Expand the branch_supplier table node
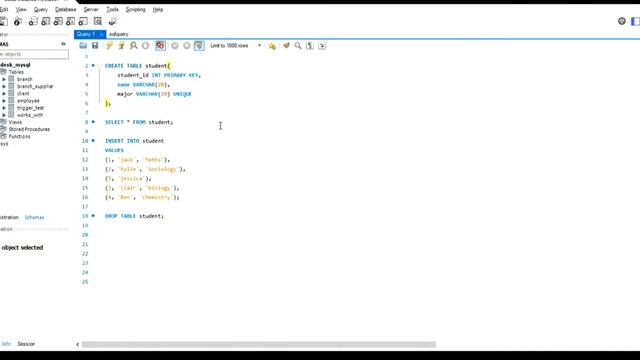Viewport: 640px width, 360px height. pyautogui.click(x=4, y=87)
